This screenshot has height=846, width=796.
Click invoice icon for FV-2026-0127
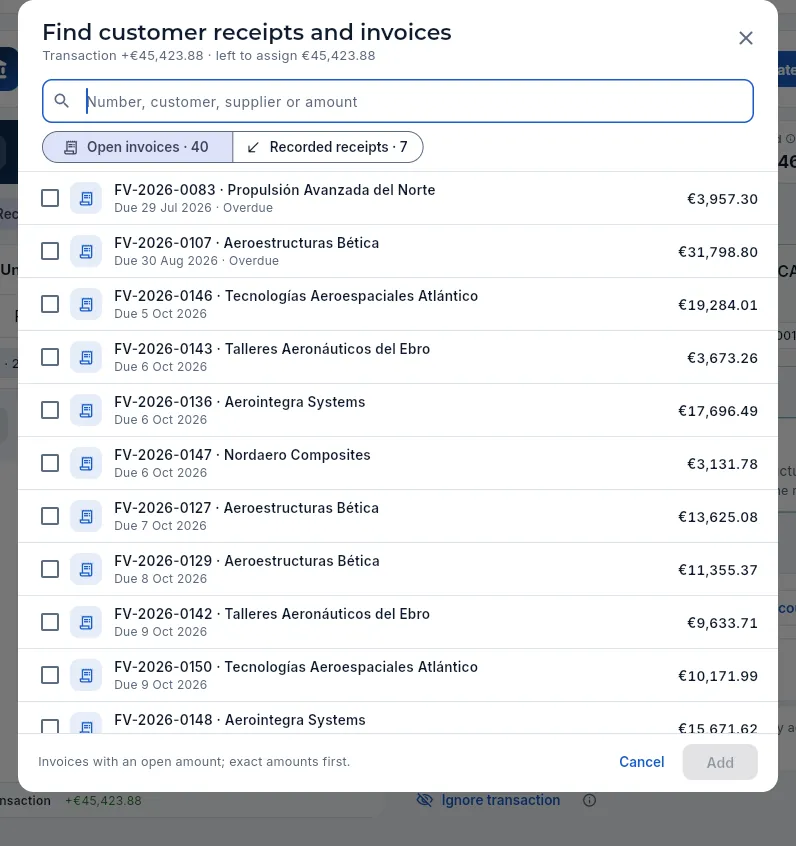pyautogui.click(x=86, y=516)
